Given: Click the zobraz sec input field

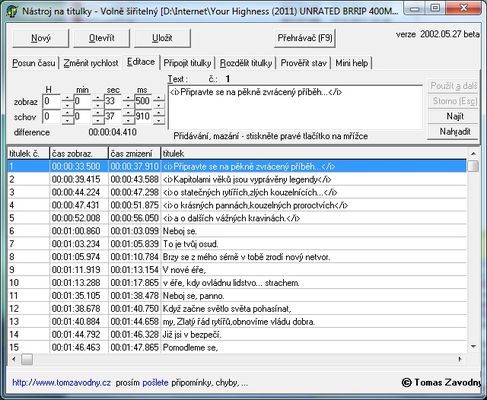Looking at the screenshot, I should [x=113, y=101].
